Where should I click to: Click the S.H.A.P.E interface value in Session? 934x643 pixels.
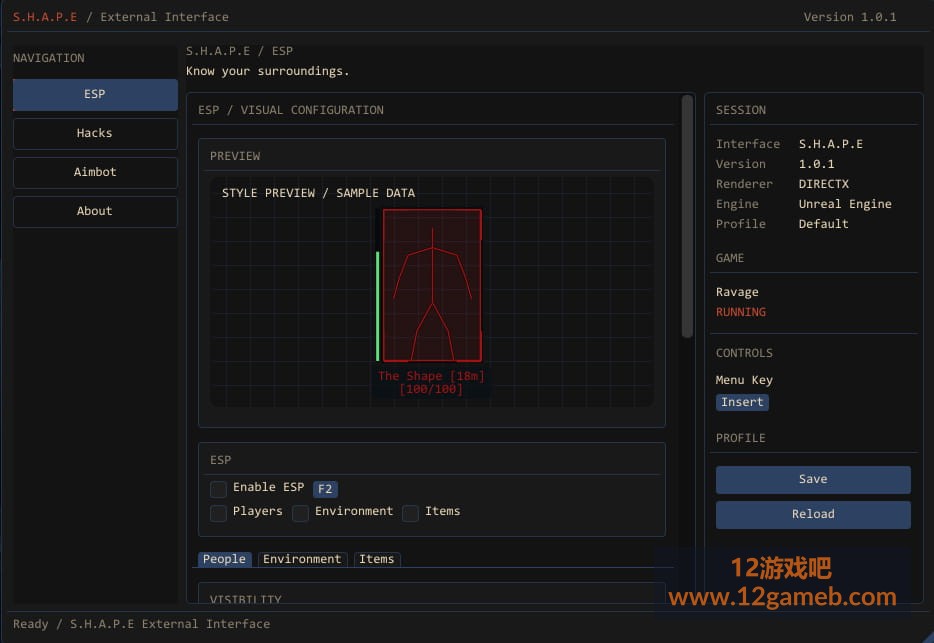[x=831, y=144]
